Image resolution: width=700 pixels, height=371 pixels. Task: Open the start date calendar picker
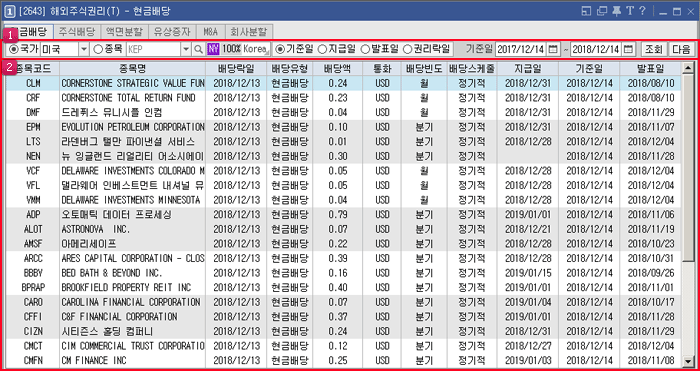[x=553, y=49]
